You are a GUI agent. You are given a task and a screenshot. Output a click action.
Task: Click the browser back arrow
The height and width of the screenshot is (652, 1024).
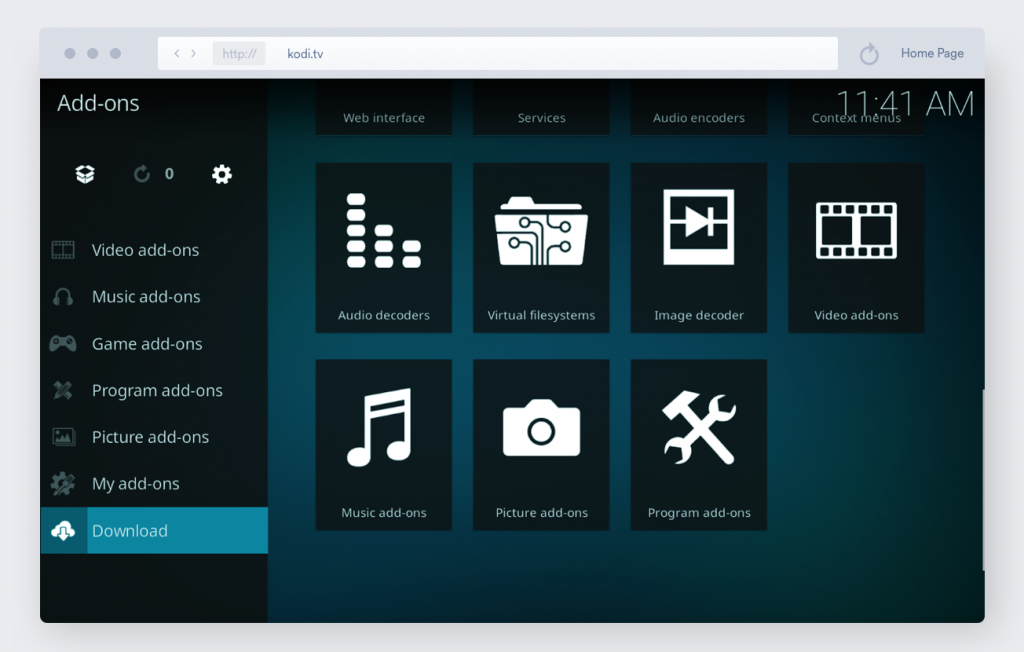[x=176, y=54]
